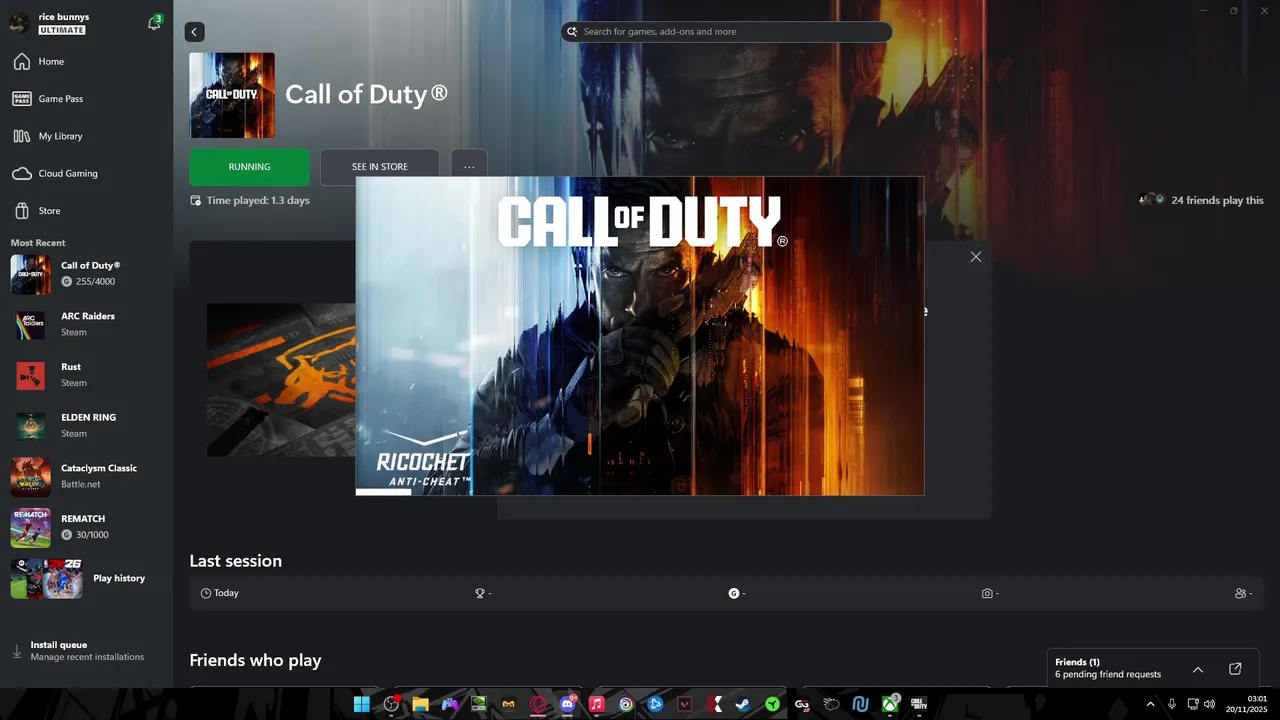Open Play history

coord(87,578)
